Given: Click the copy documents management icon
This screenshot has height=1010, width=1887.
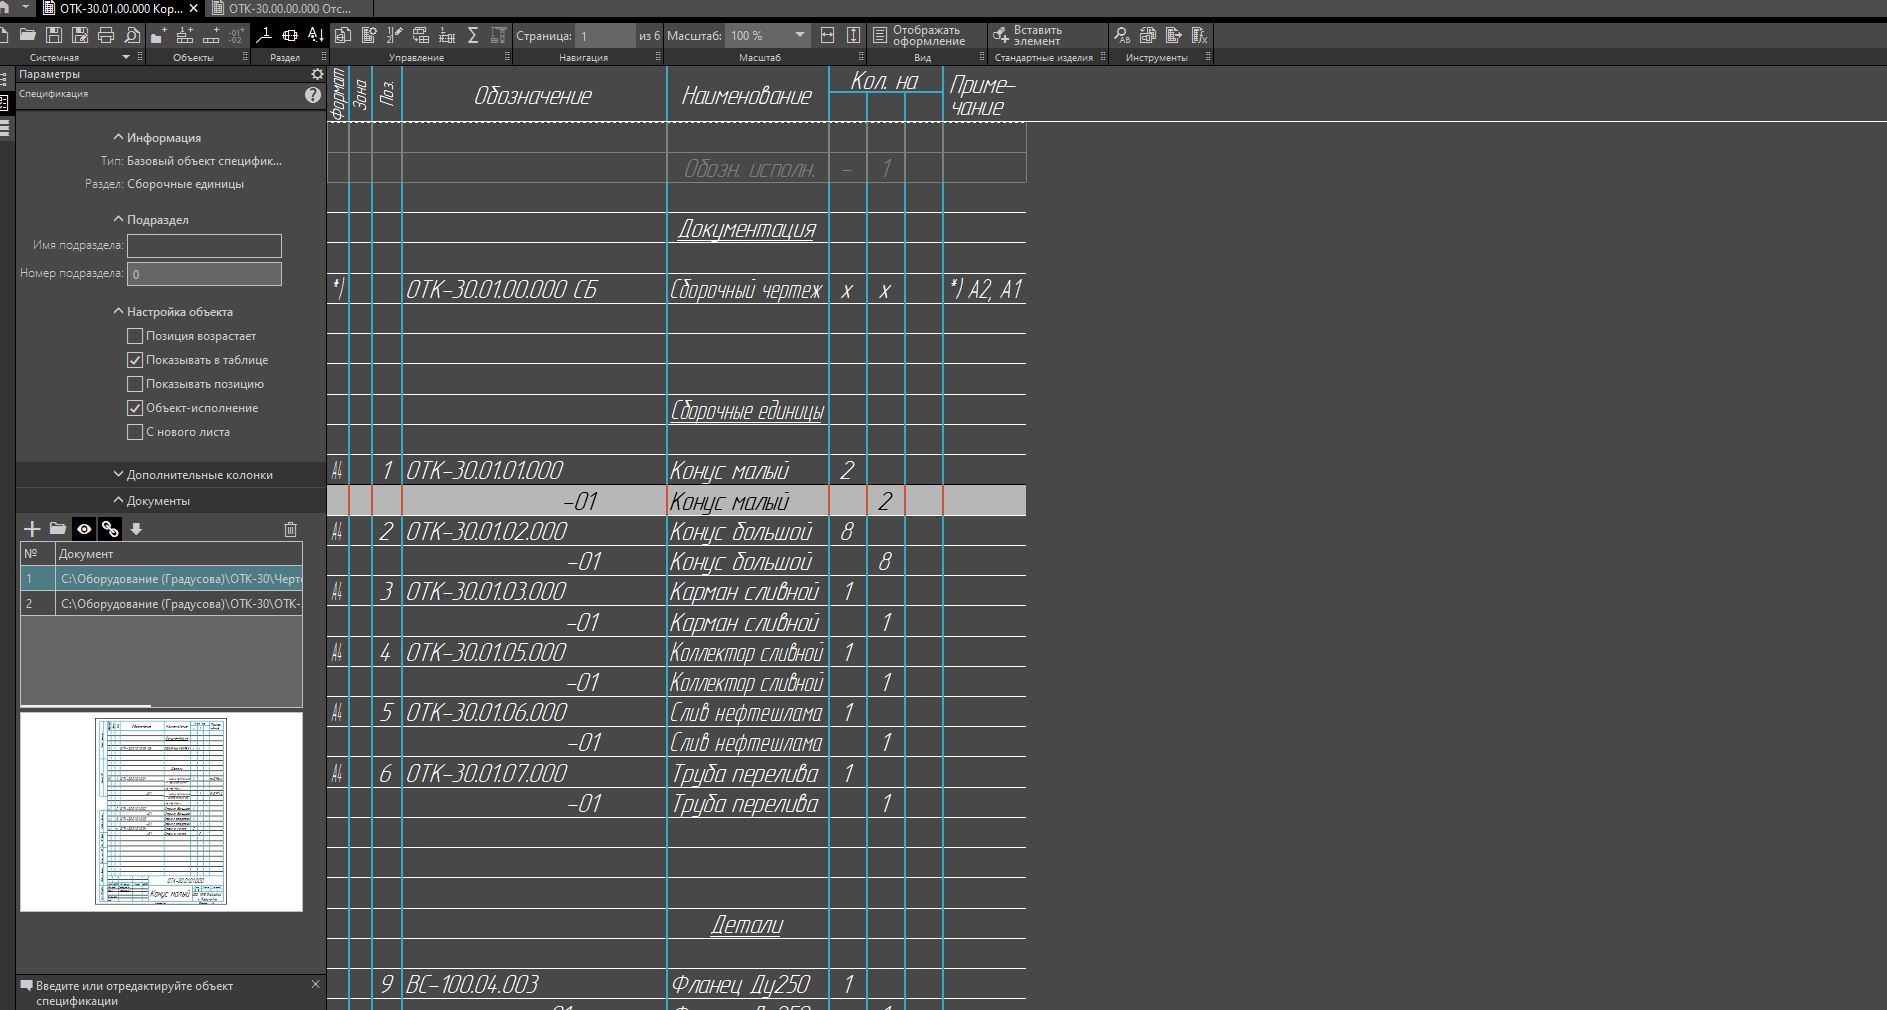Looking at the screenshot, I should [x=343, y=35].
